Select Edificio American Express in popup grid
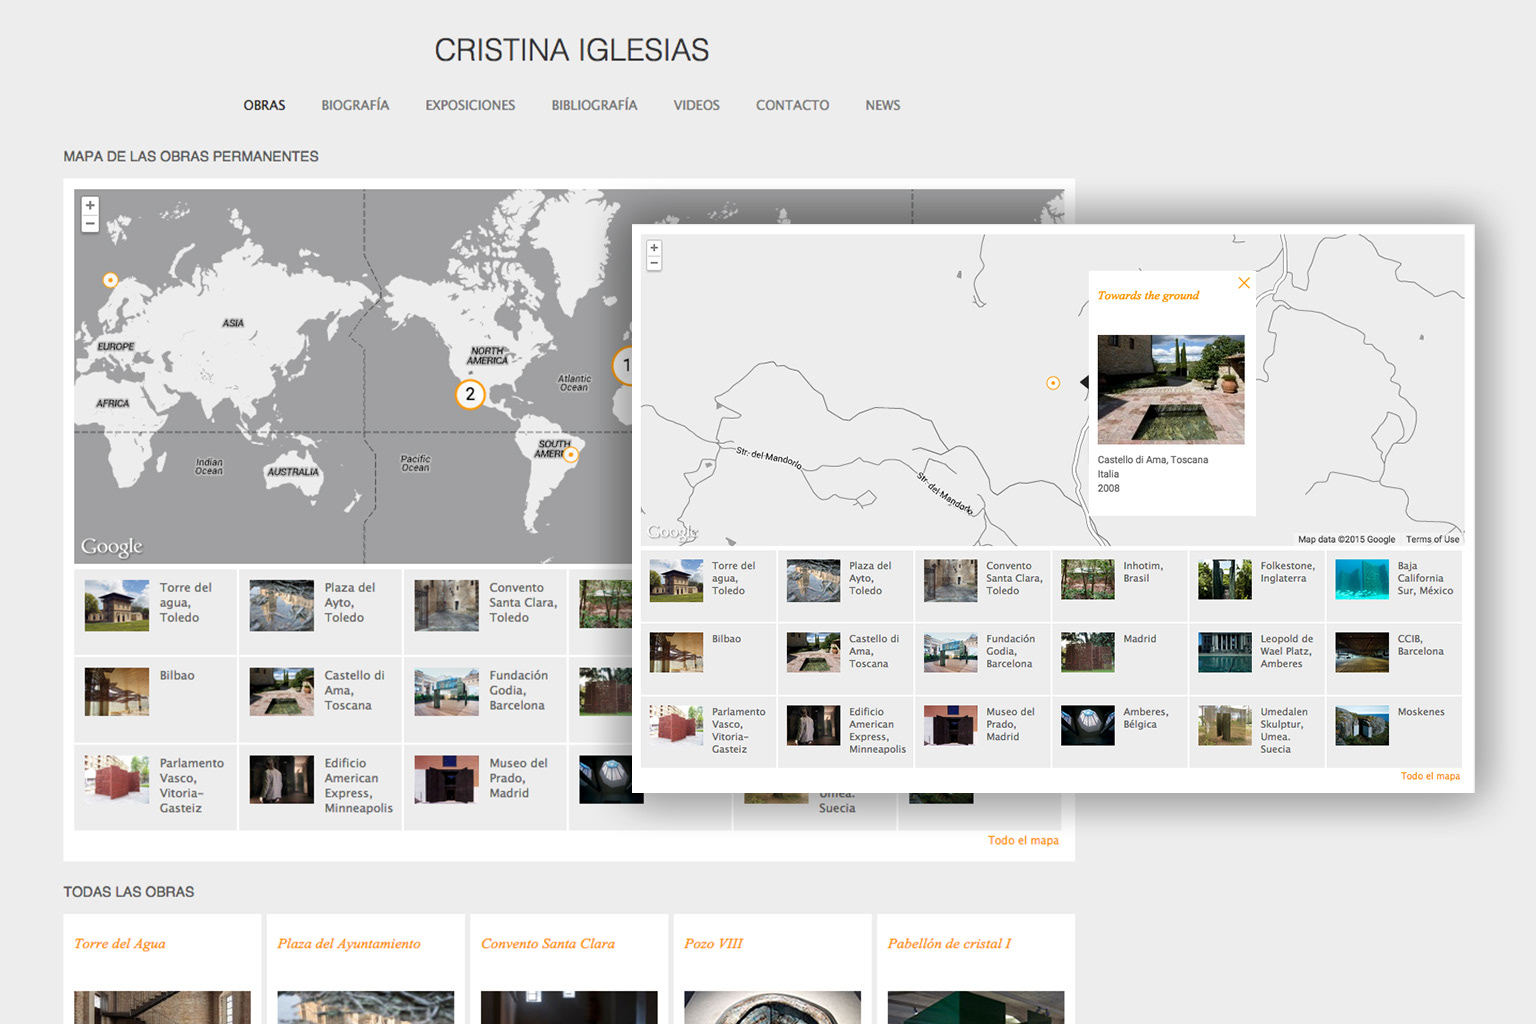Screen dimensions: 1536x1024 pyautogui.click(x=845, y=732)
